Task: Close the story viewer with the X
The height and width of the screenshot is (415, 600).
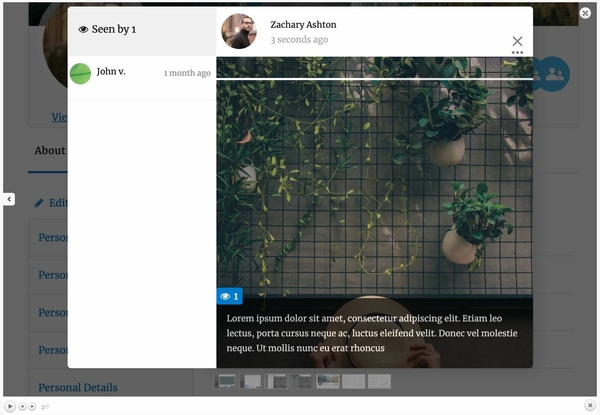Action: [517, 41]
